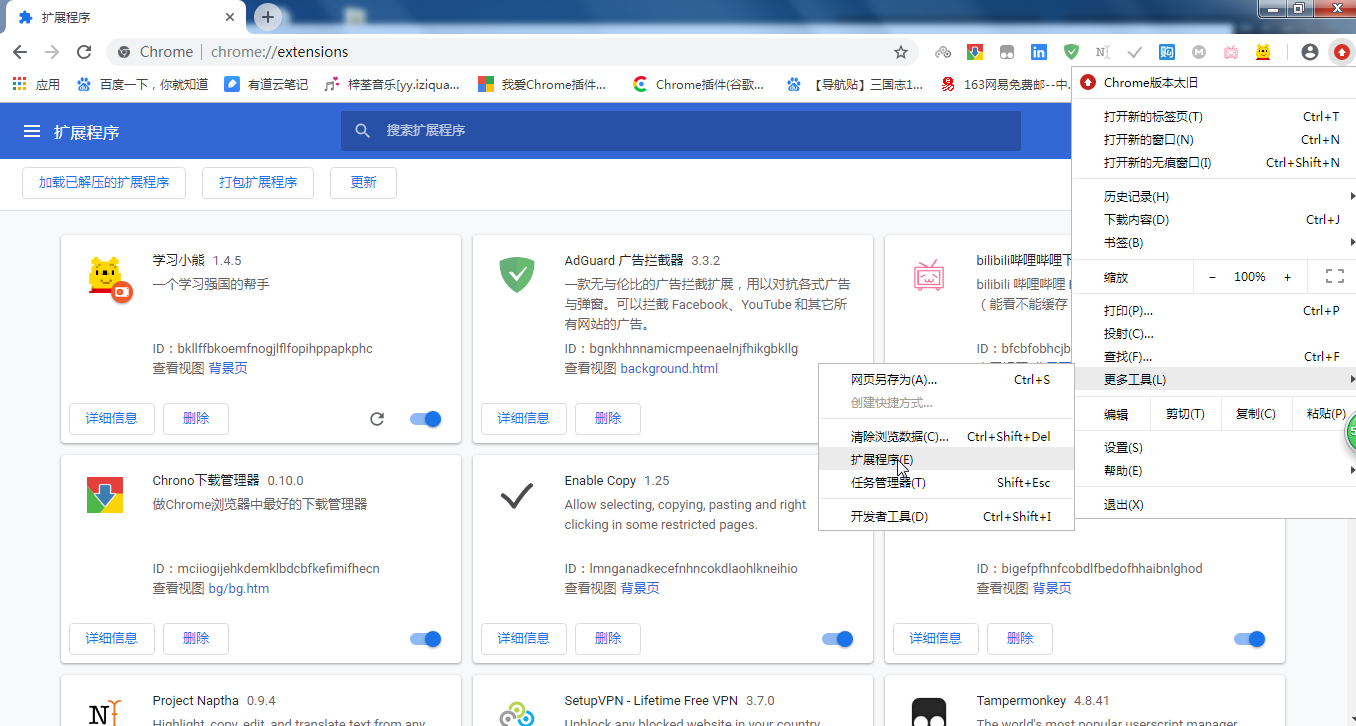This screenshot has height=726, width=1356.
Task: Click the red Chrome update menu button
Action: click(x=1341, y=52)
